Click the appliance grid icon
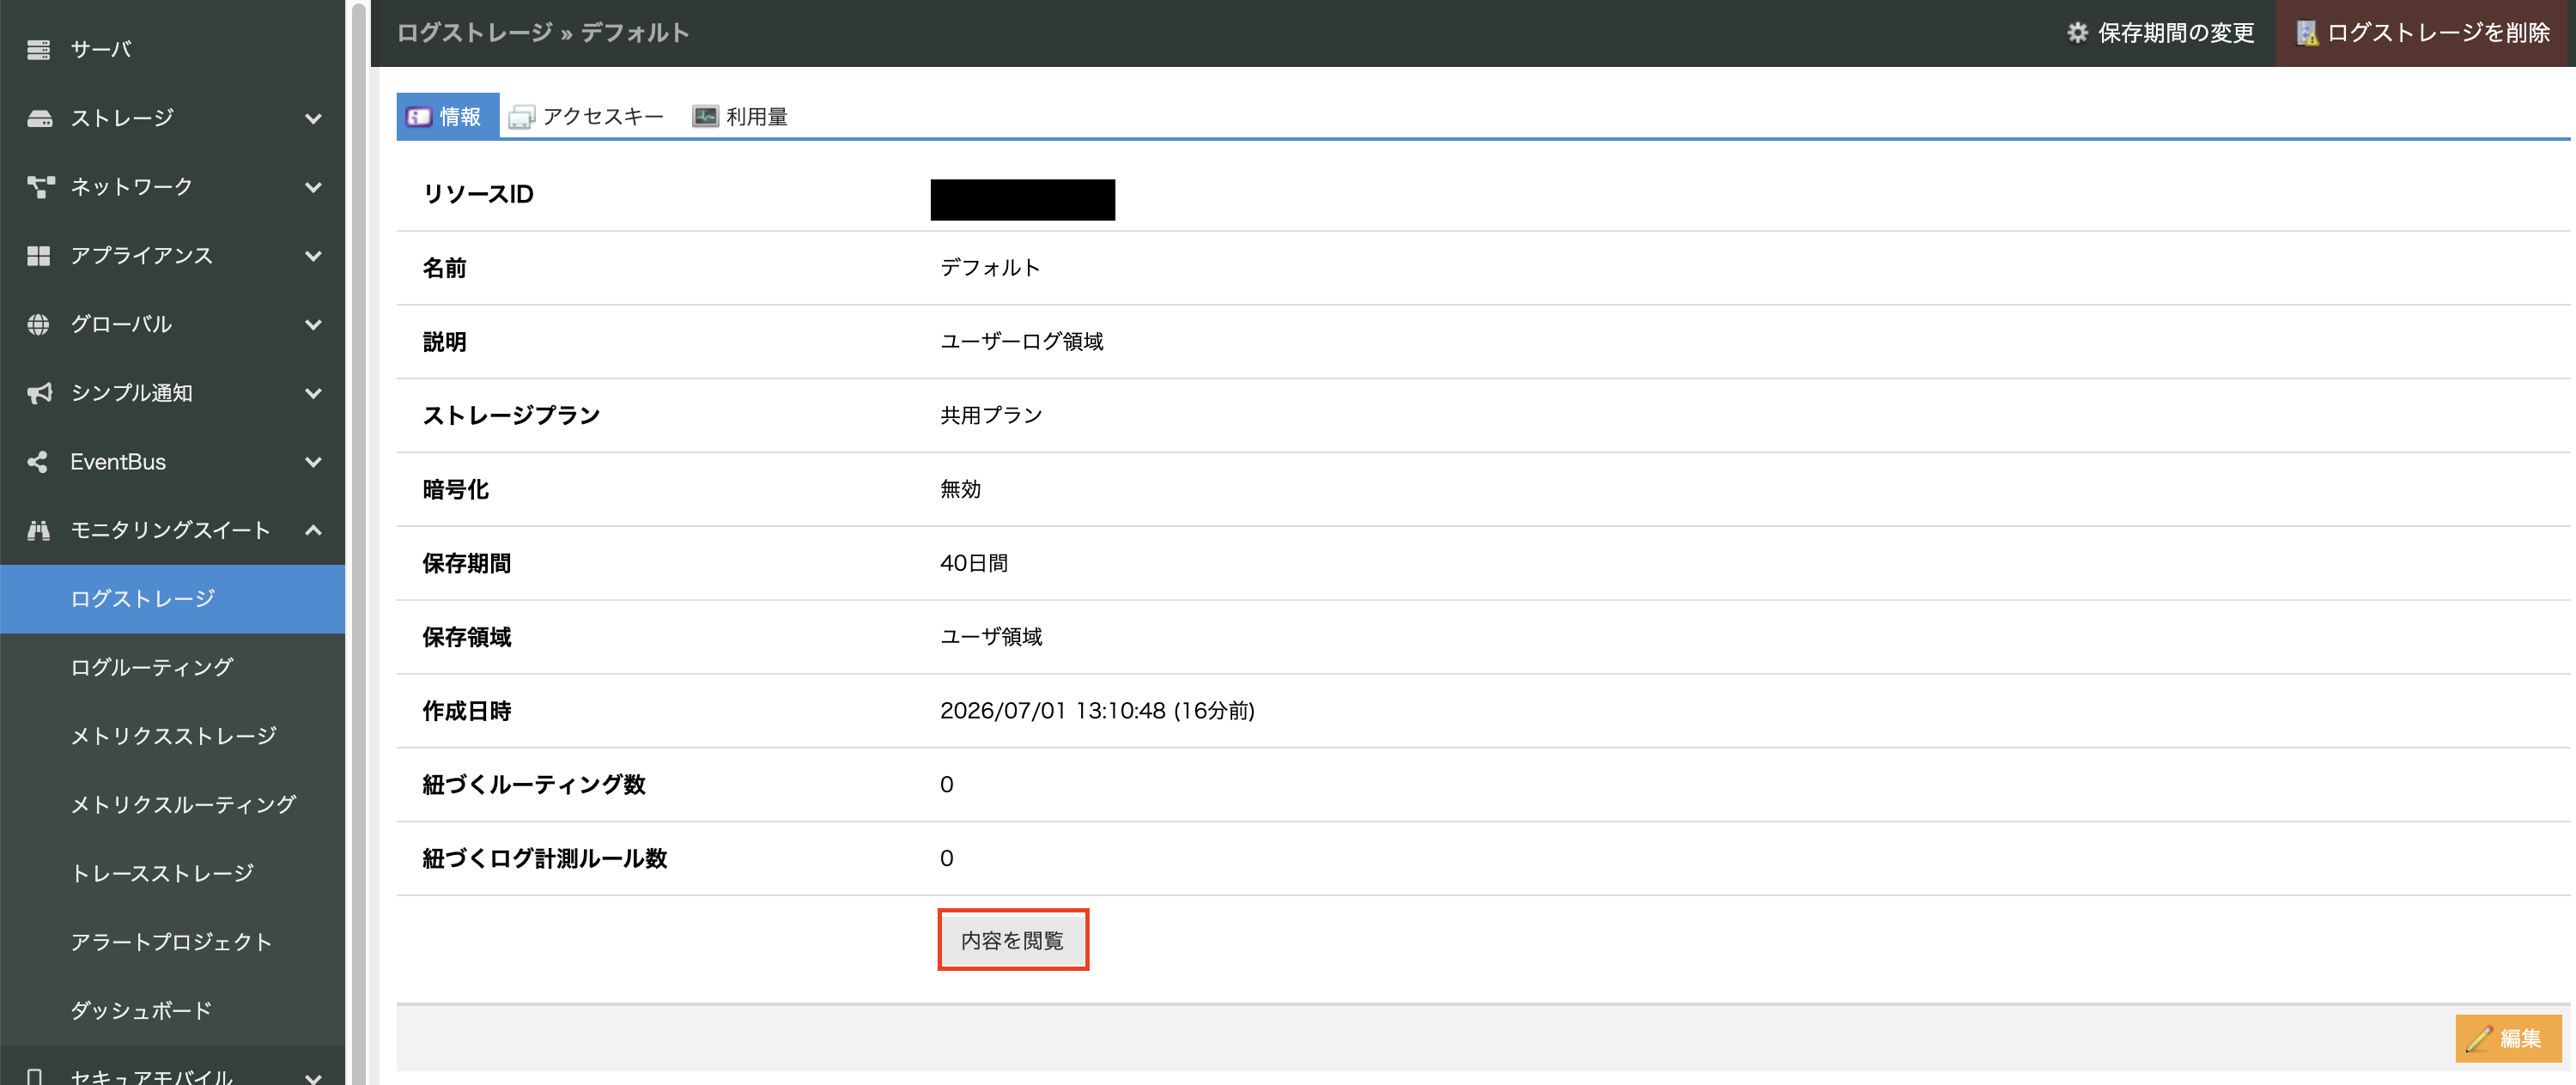This screenshot has width=2576, height=1085. tap(39, 256)
